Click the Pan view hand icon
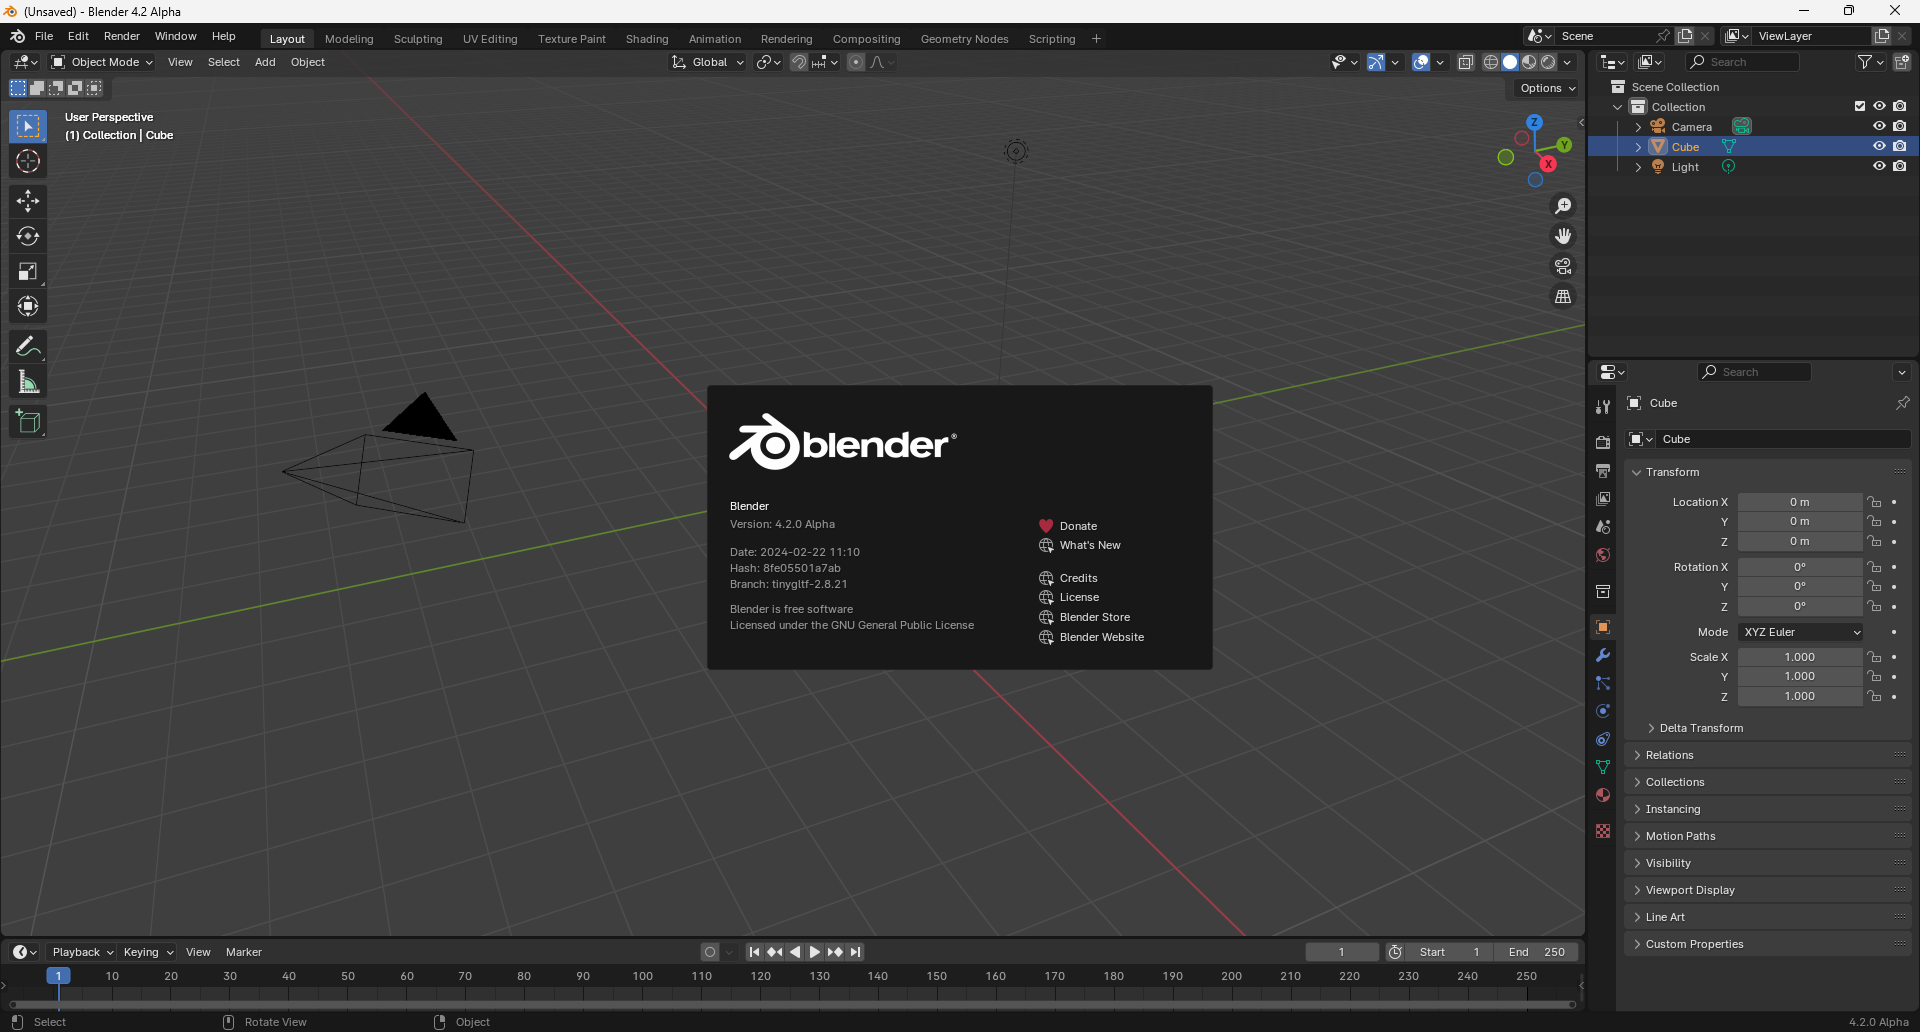 click(x=1563, y=236)
